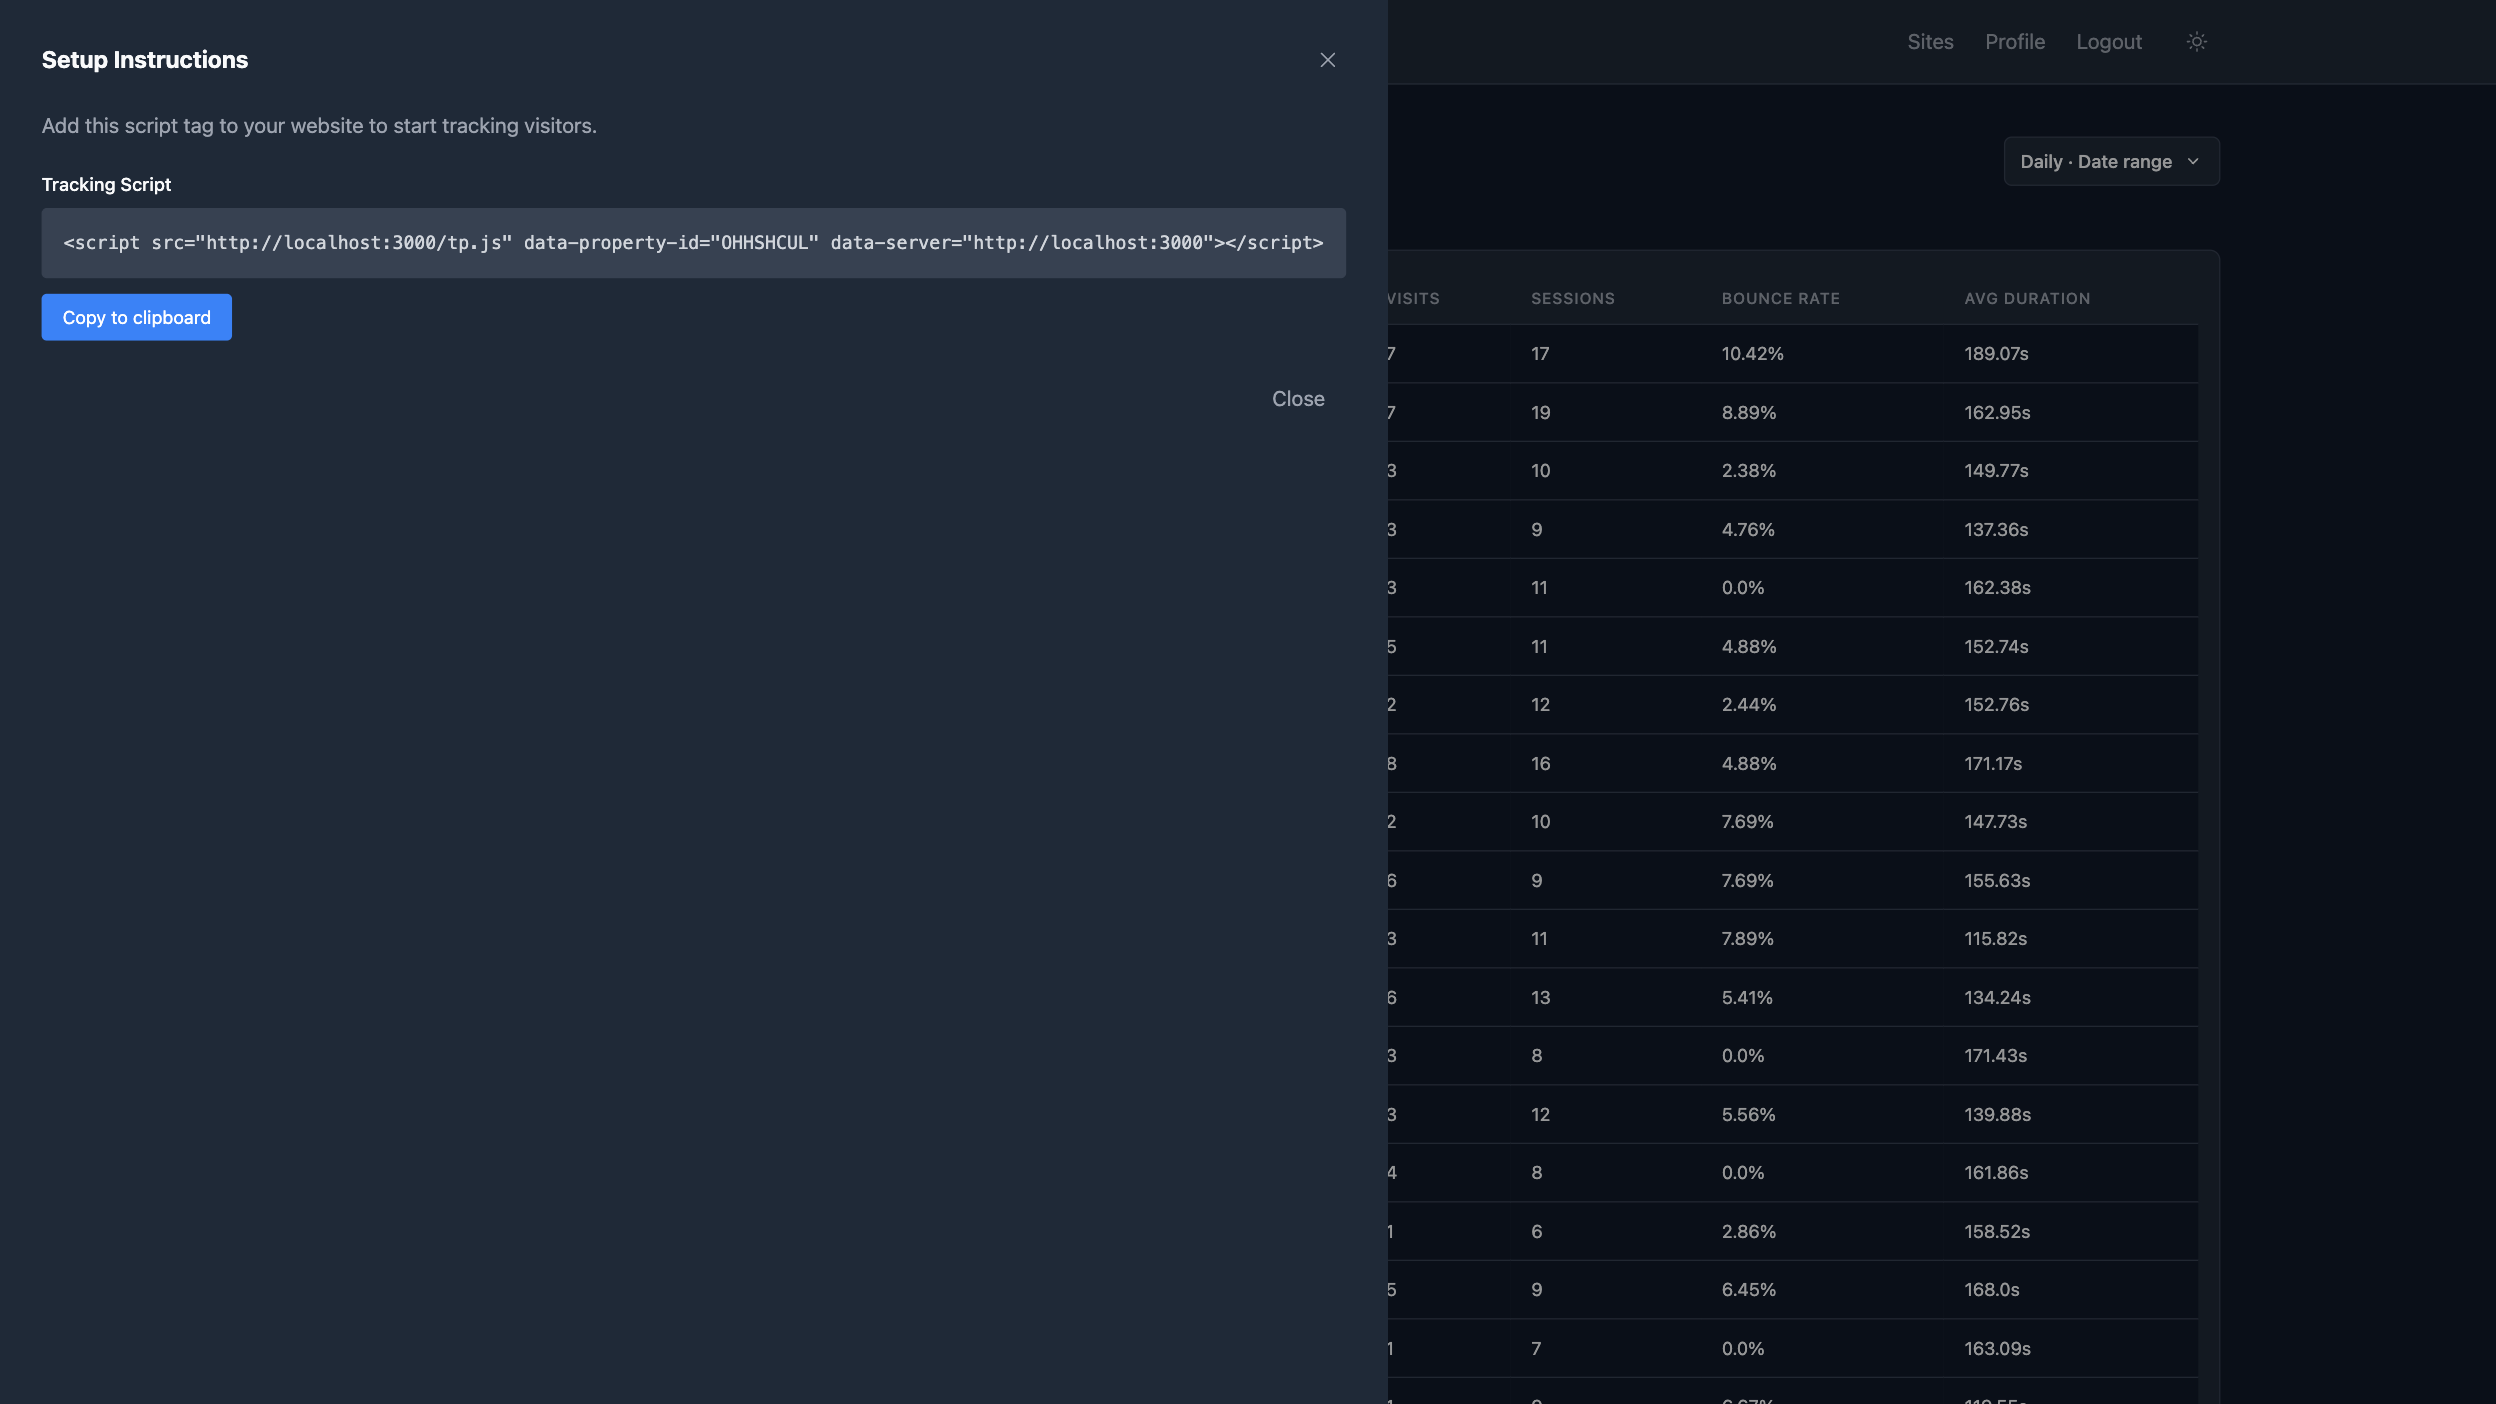
Task: Click the 189.07s duration cell
Action: coord(1996,354)
